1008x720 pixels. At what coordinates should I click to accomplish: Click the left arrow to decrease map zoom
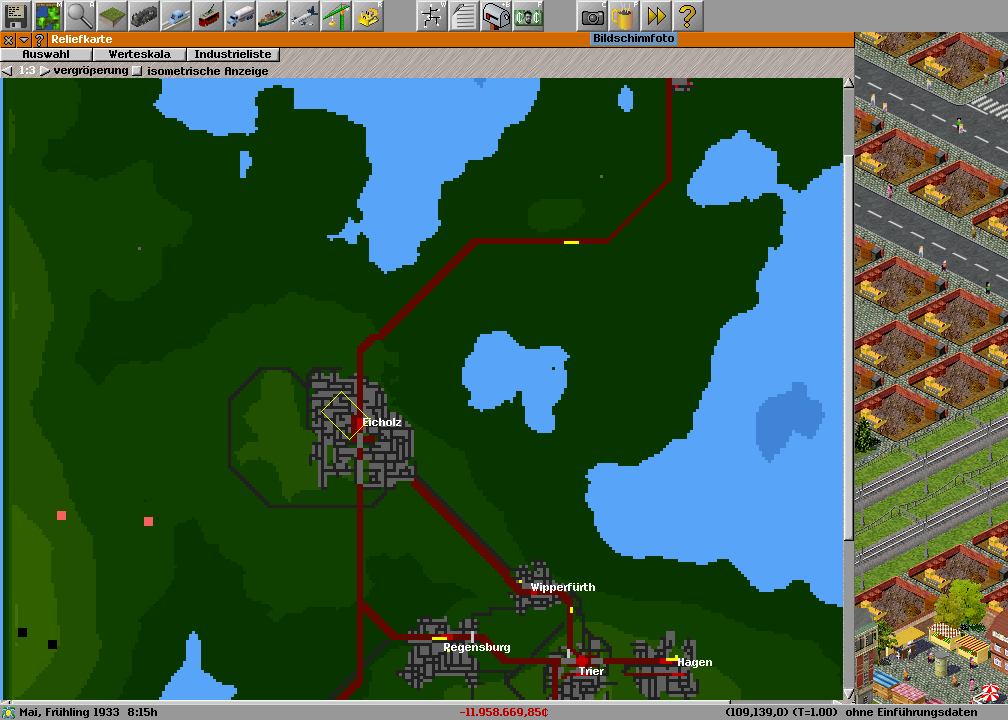(x=8, y=71)
